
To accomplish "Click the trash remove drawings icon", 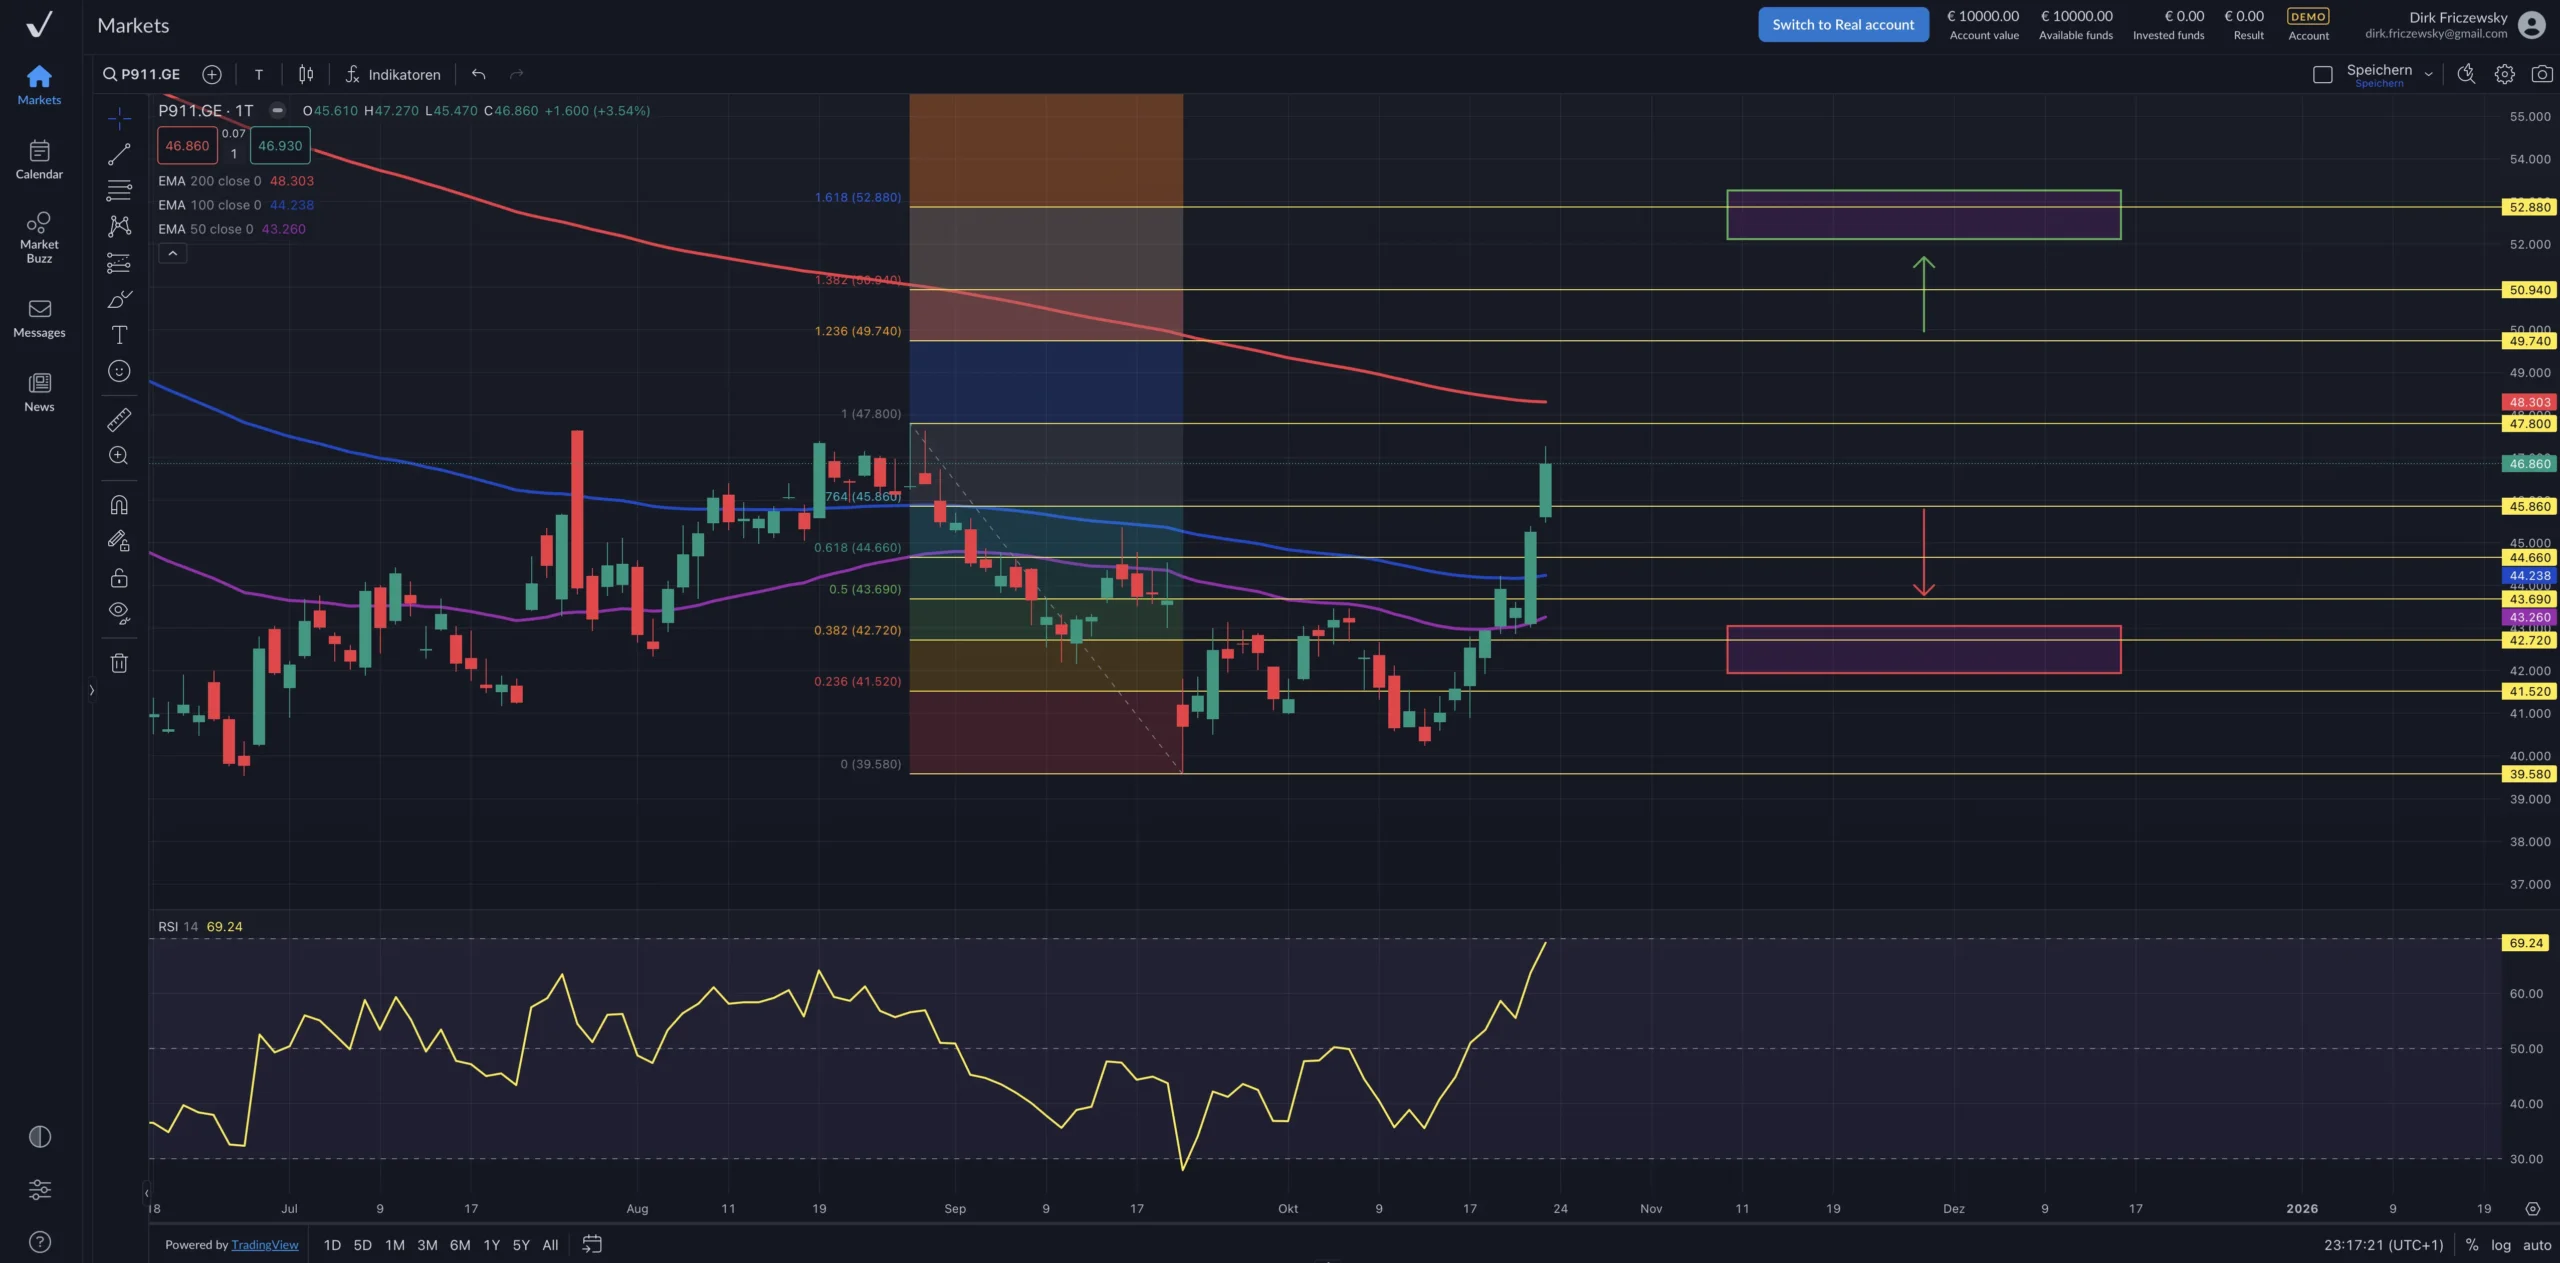I will click(119, 663).
